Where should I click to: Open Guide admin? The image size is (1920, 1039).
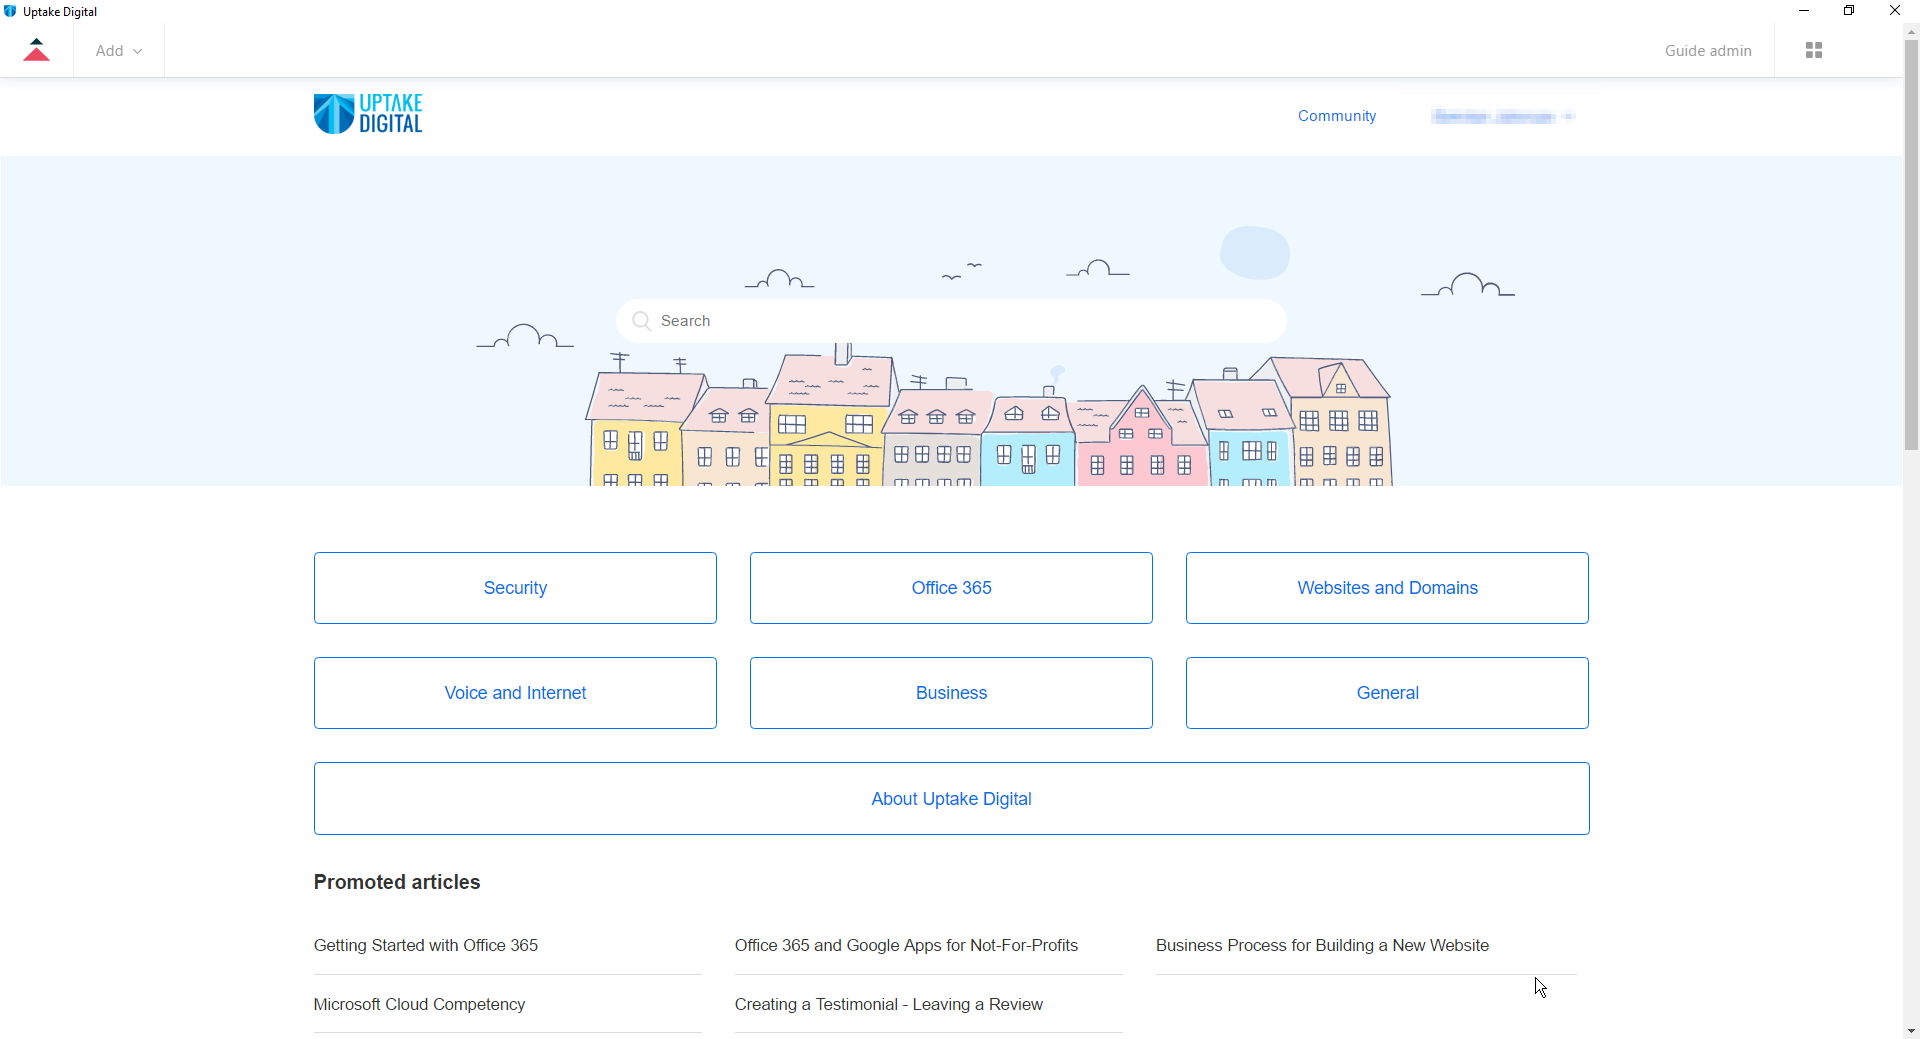[x=1707, y=51]
